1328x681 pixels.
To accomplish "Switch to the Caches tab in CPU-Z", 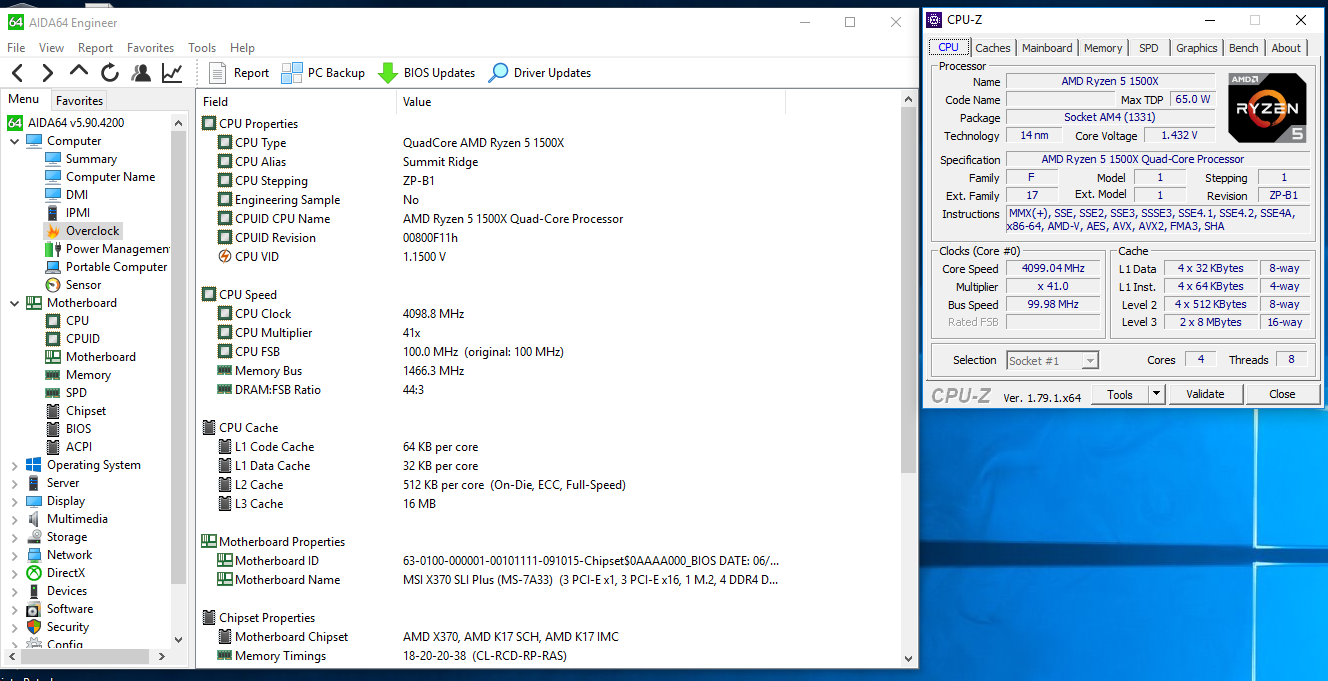I will pos(993,48).
